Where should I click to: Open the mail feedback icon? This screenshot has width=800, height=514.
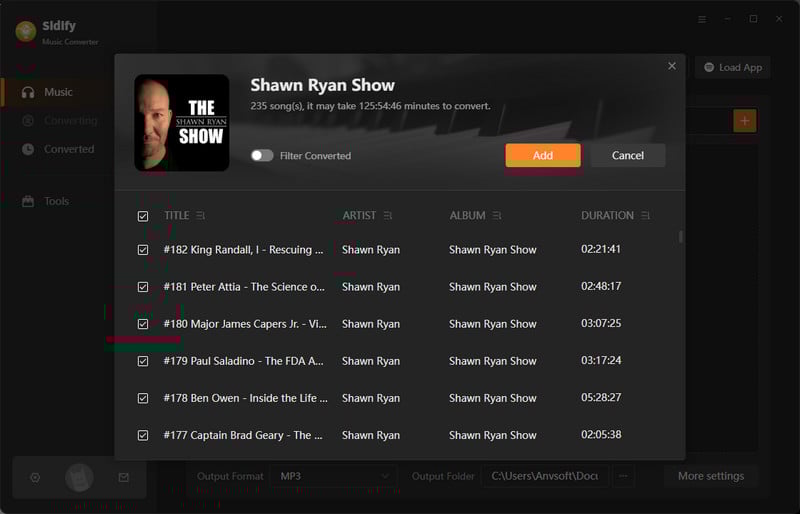123,478
